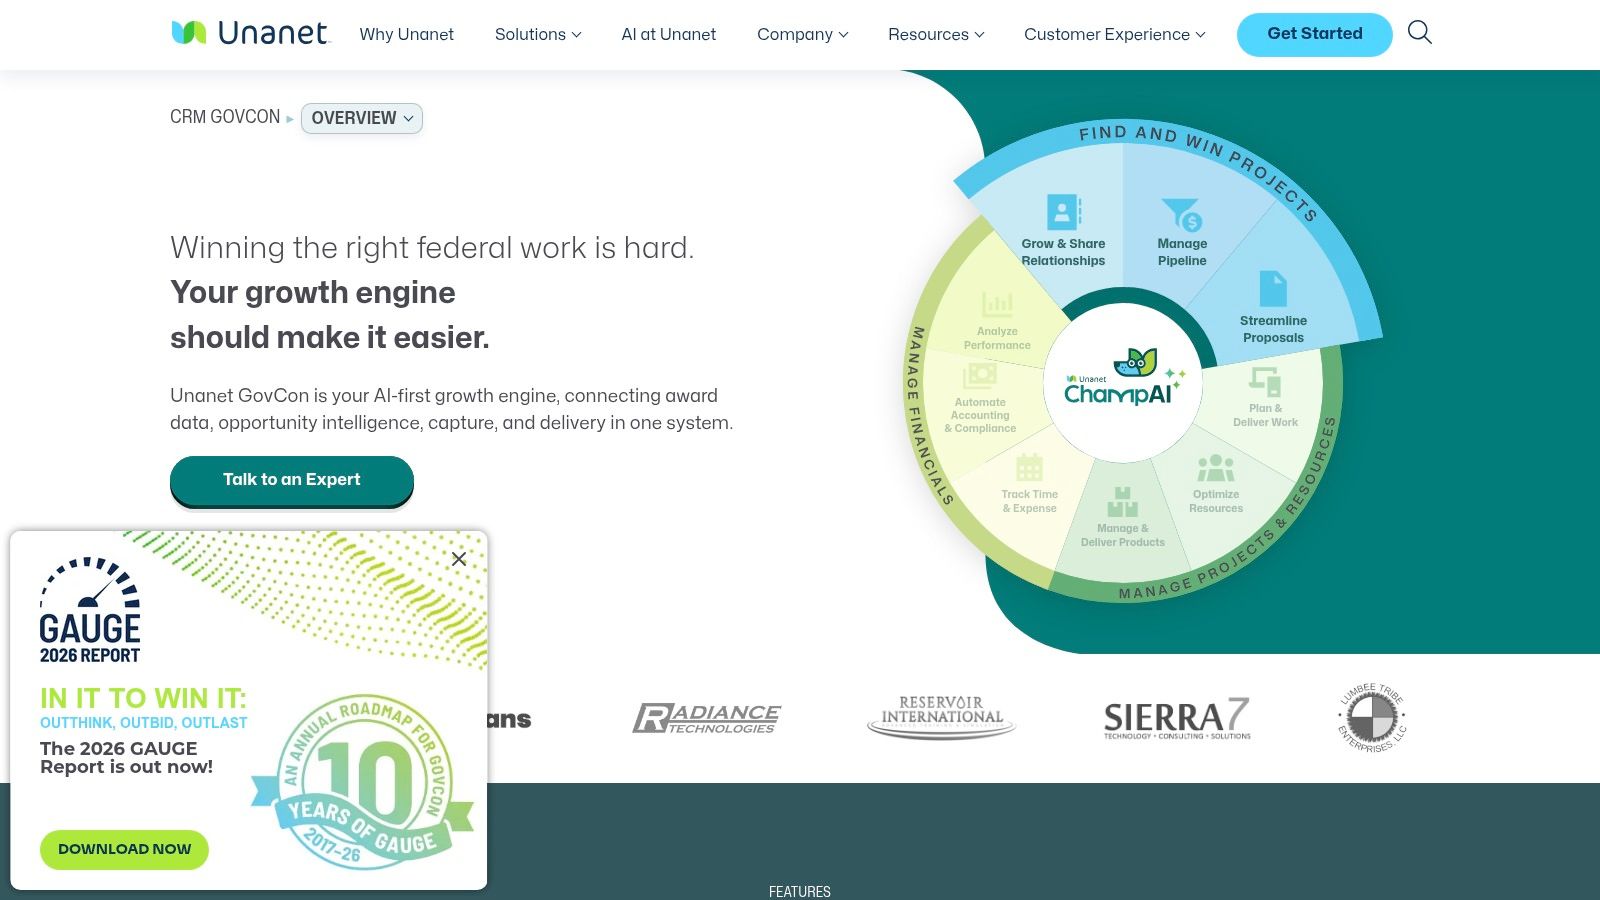The width and height of the screenshot is (1600, 900).
Task: Open the Why Unanet menu item
Action: click(x=406, y=34)
